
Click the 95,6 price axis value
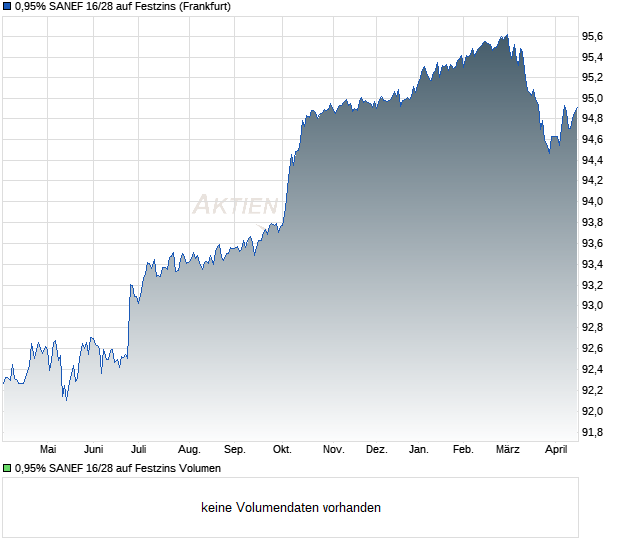click(592, 36)
